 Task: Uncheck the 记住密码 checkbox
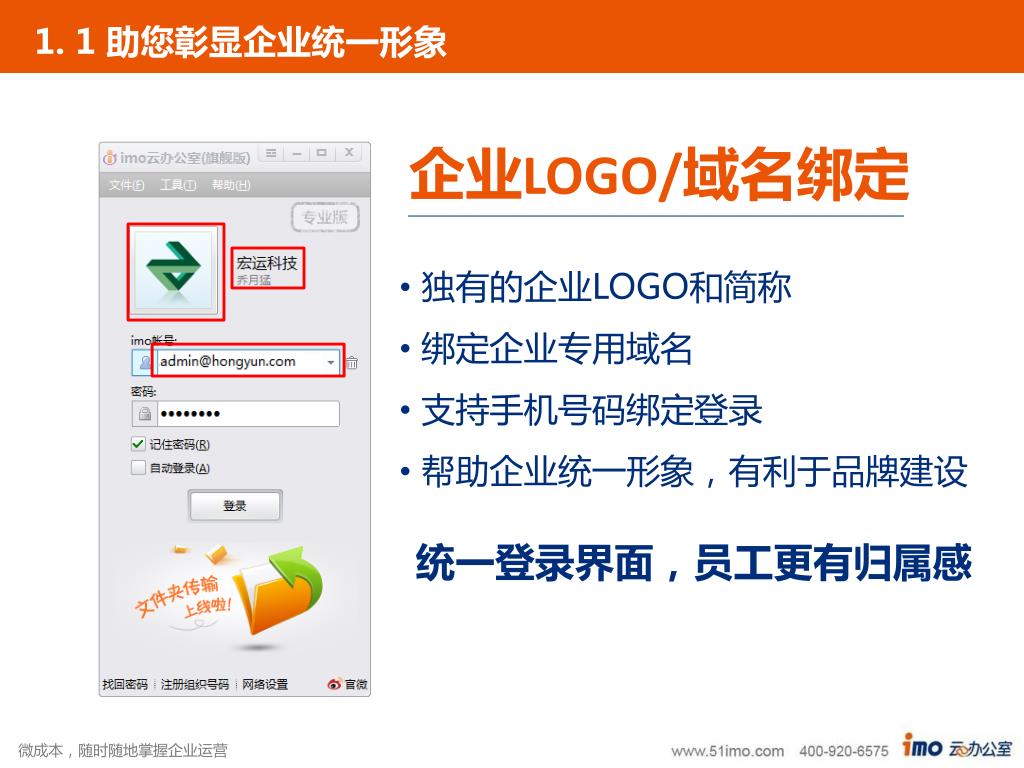[x=138, y=444]
